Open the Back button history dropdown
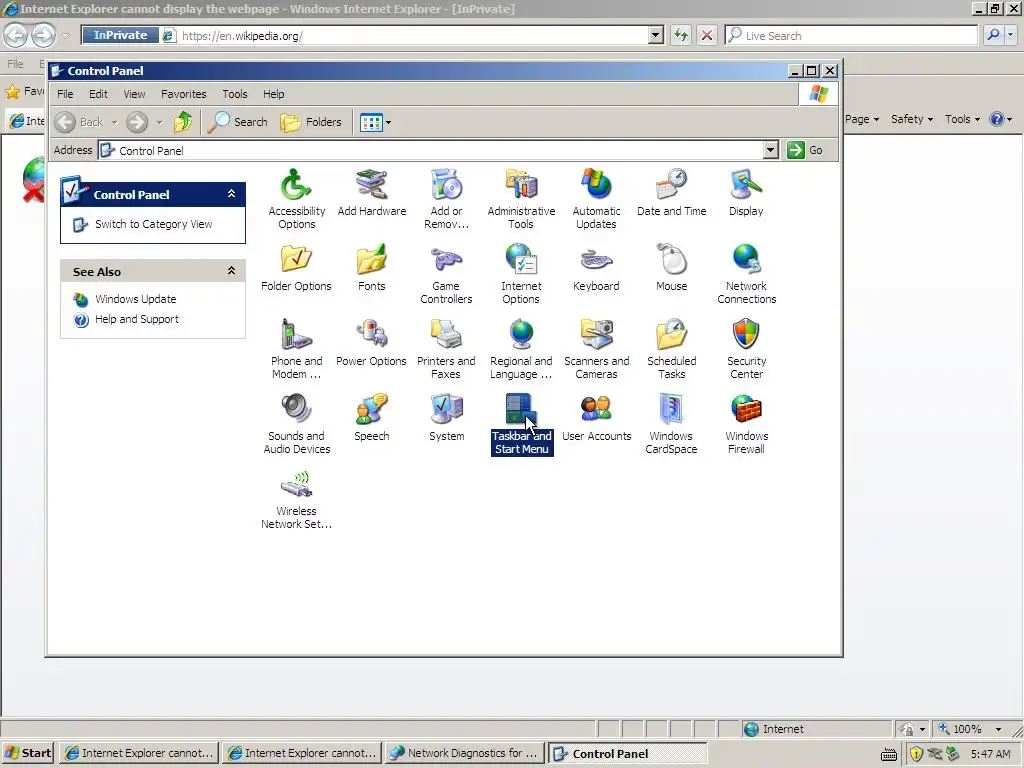Screen dimensions: 1024x768 pos(114,122)
